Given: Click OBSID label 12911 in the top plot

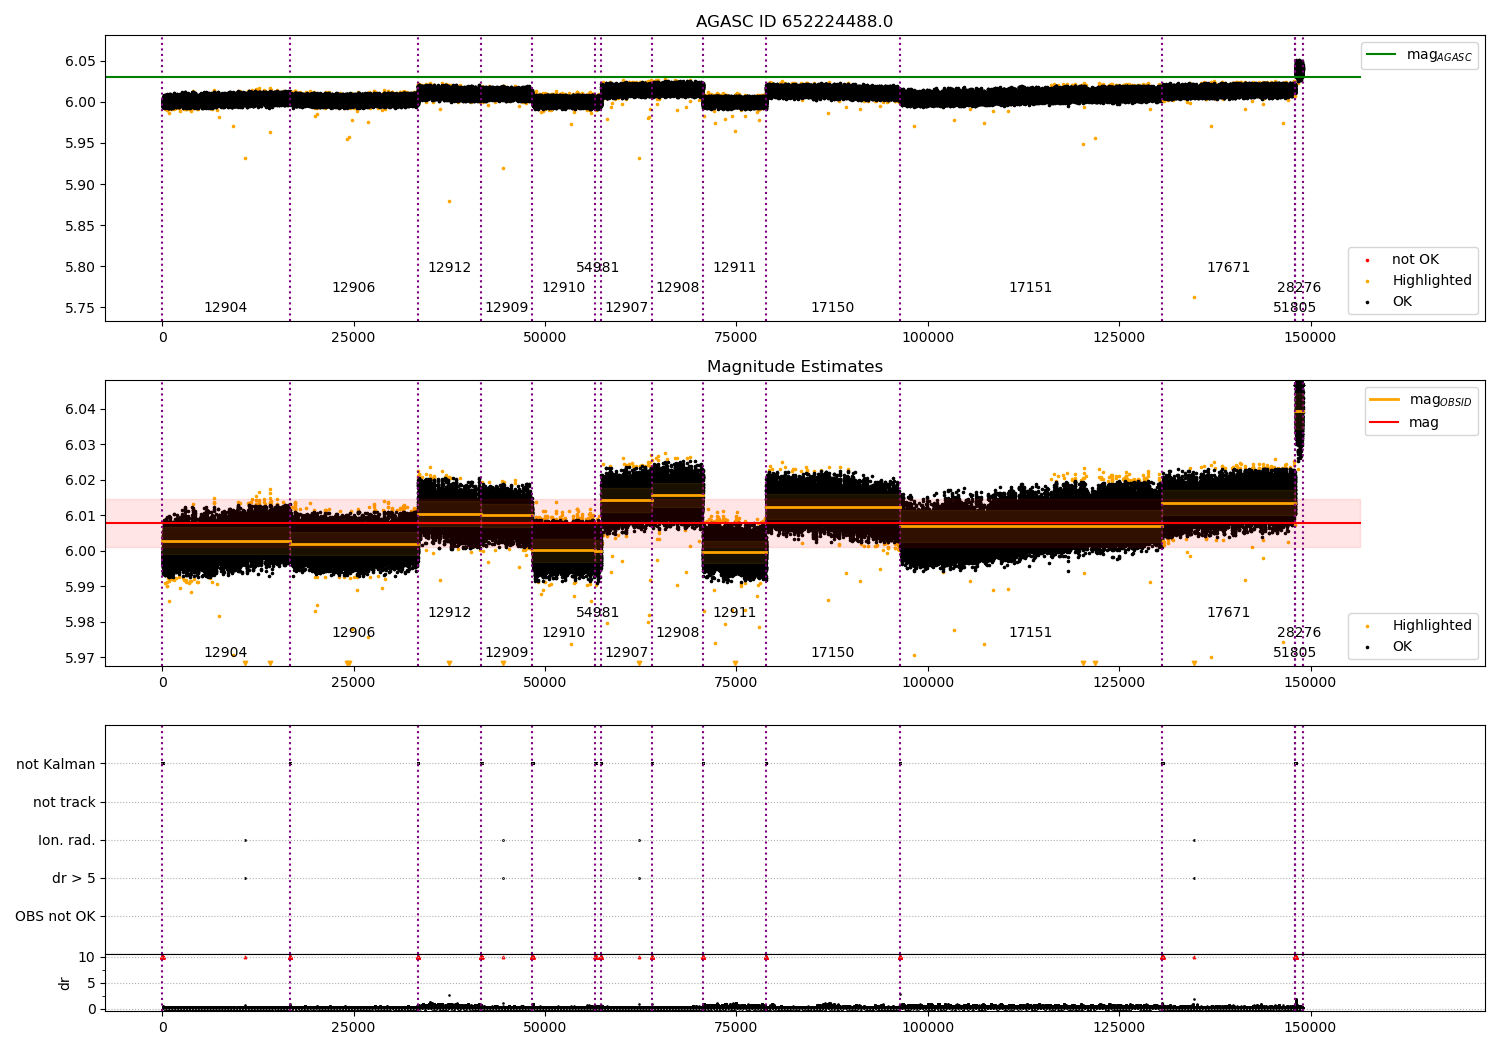Looking at the screenshot, I should (x=734, y=268).
